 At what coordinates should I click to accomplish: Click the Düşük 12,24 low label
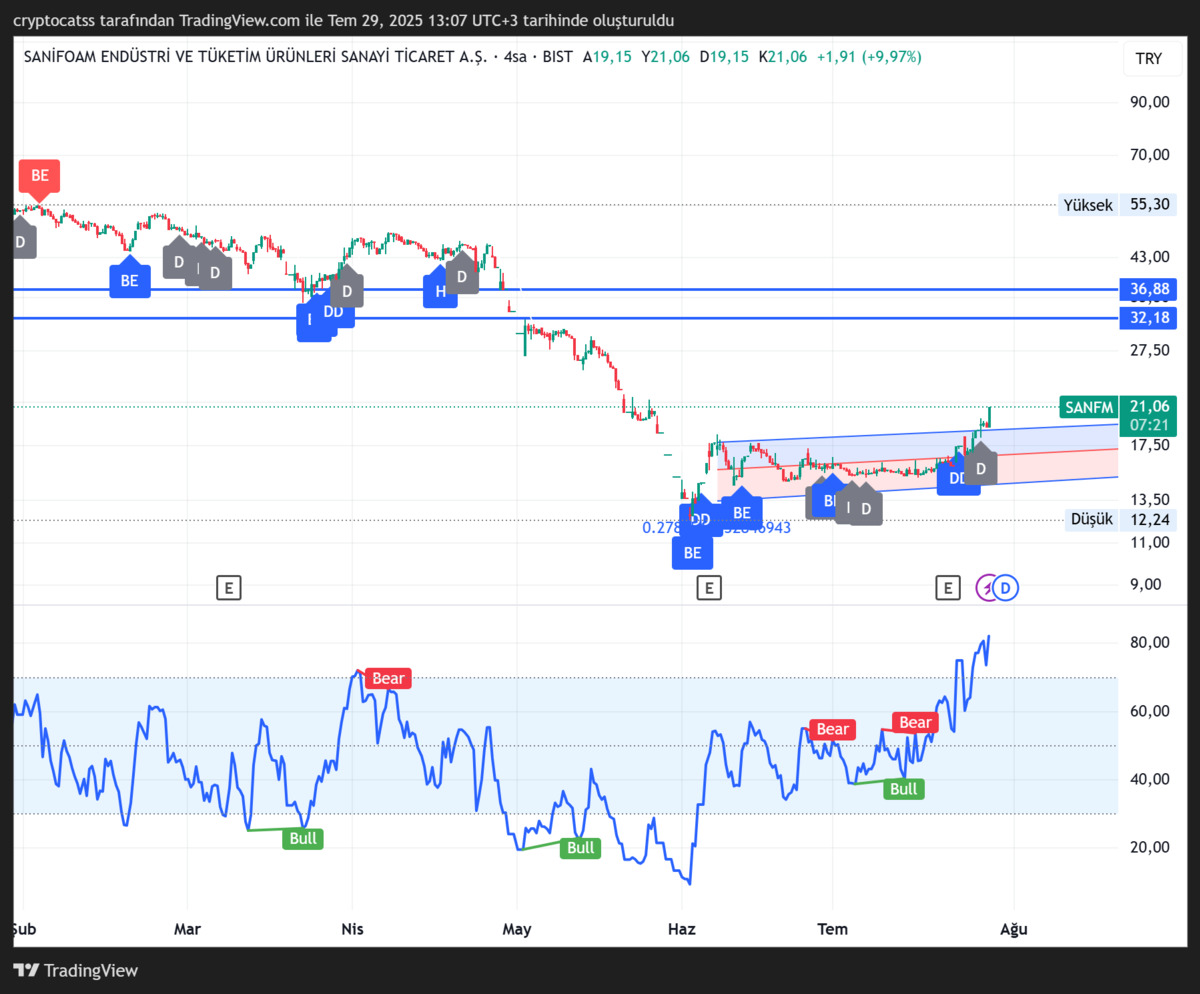pyautogui.click(x=1120, y=519)
